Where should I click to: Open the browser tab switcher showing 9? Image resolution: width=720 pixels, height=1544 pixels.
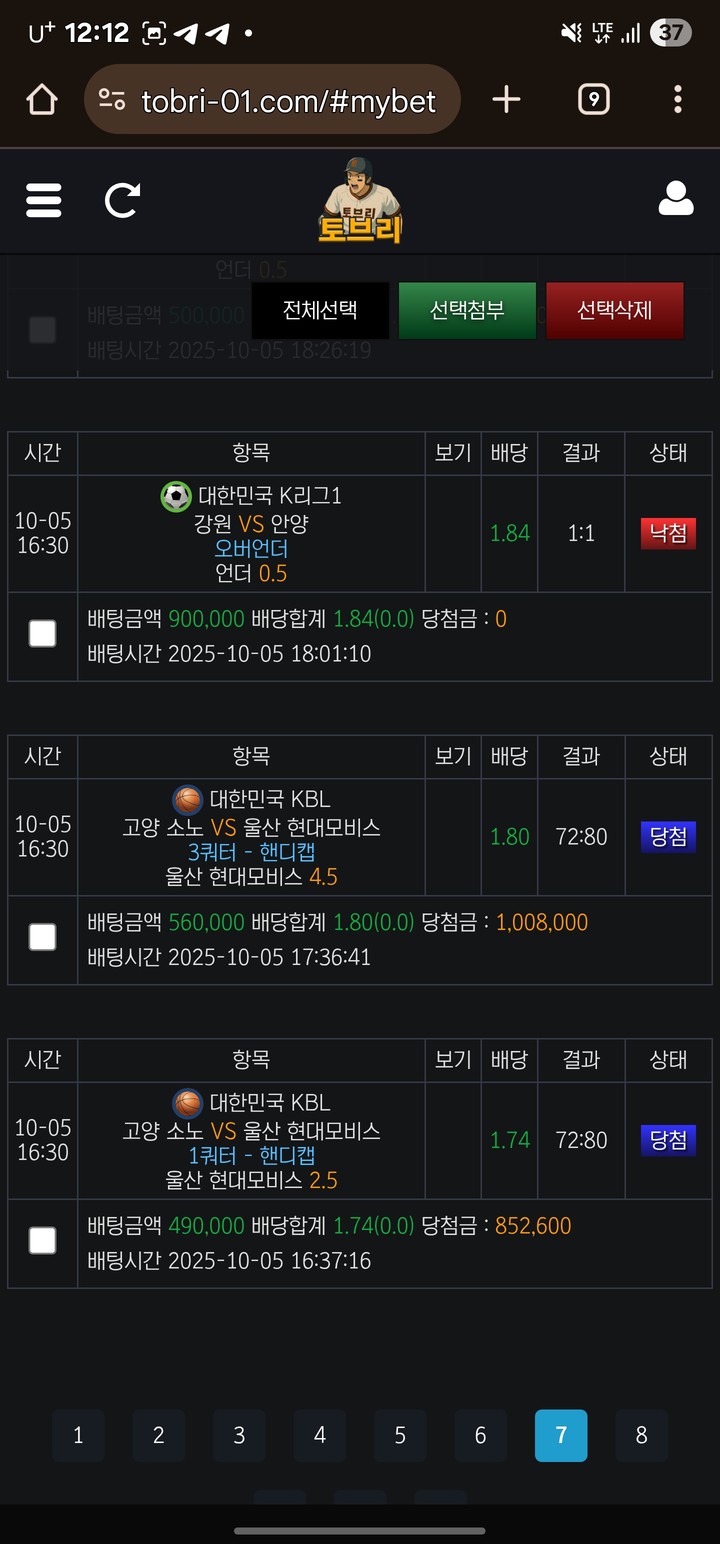point(594,99)
